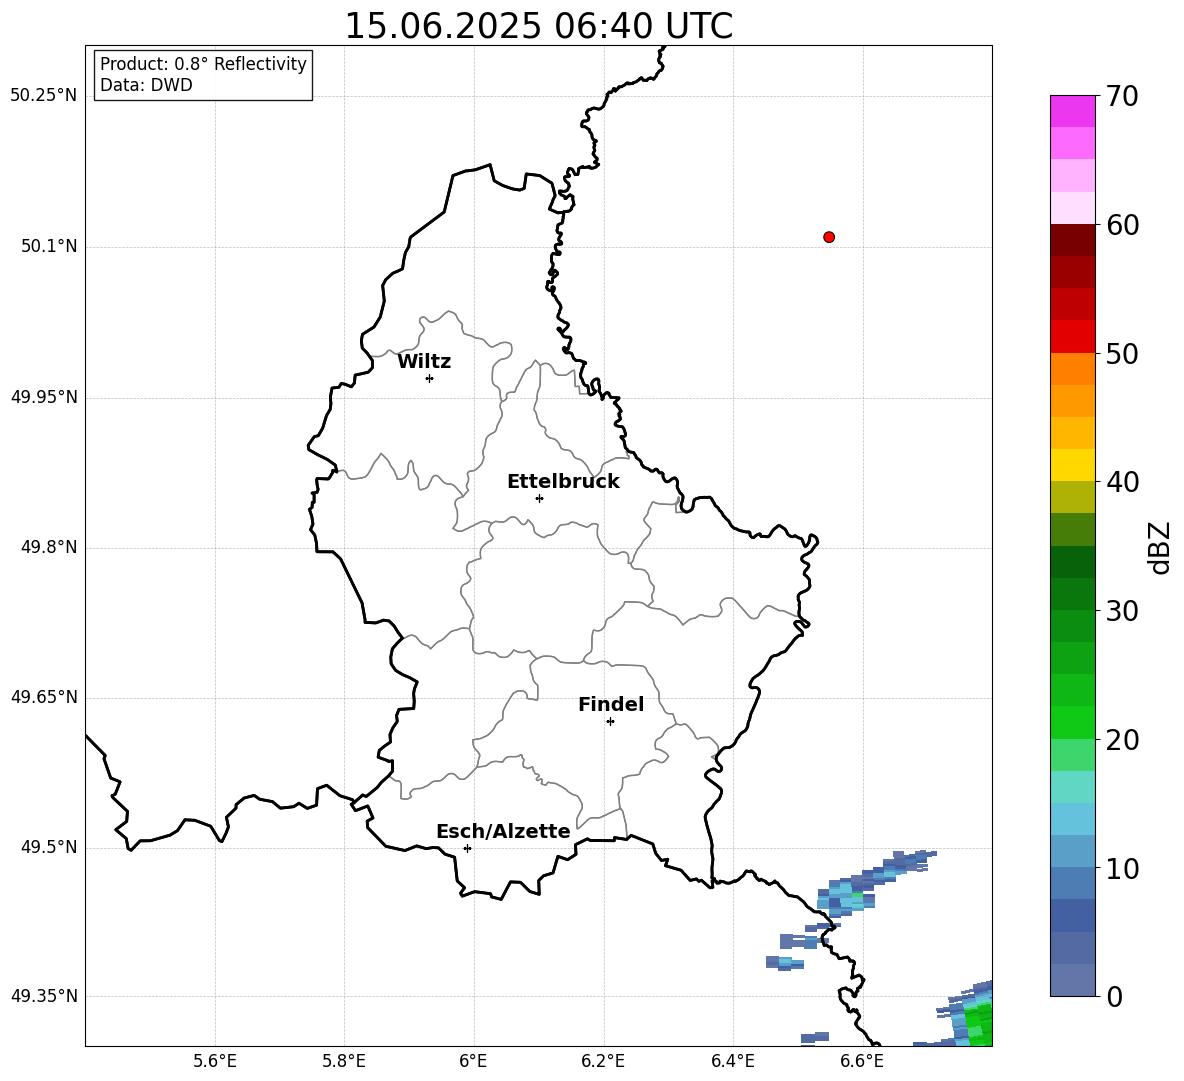Click the 49.35°N latitude label
This screenshot has height=1081, width=1184.
coord(44,996)
